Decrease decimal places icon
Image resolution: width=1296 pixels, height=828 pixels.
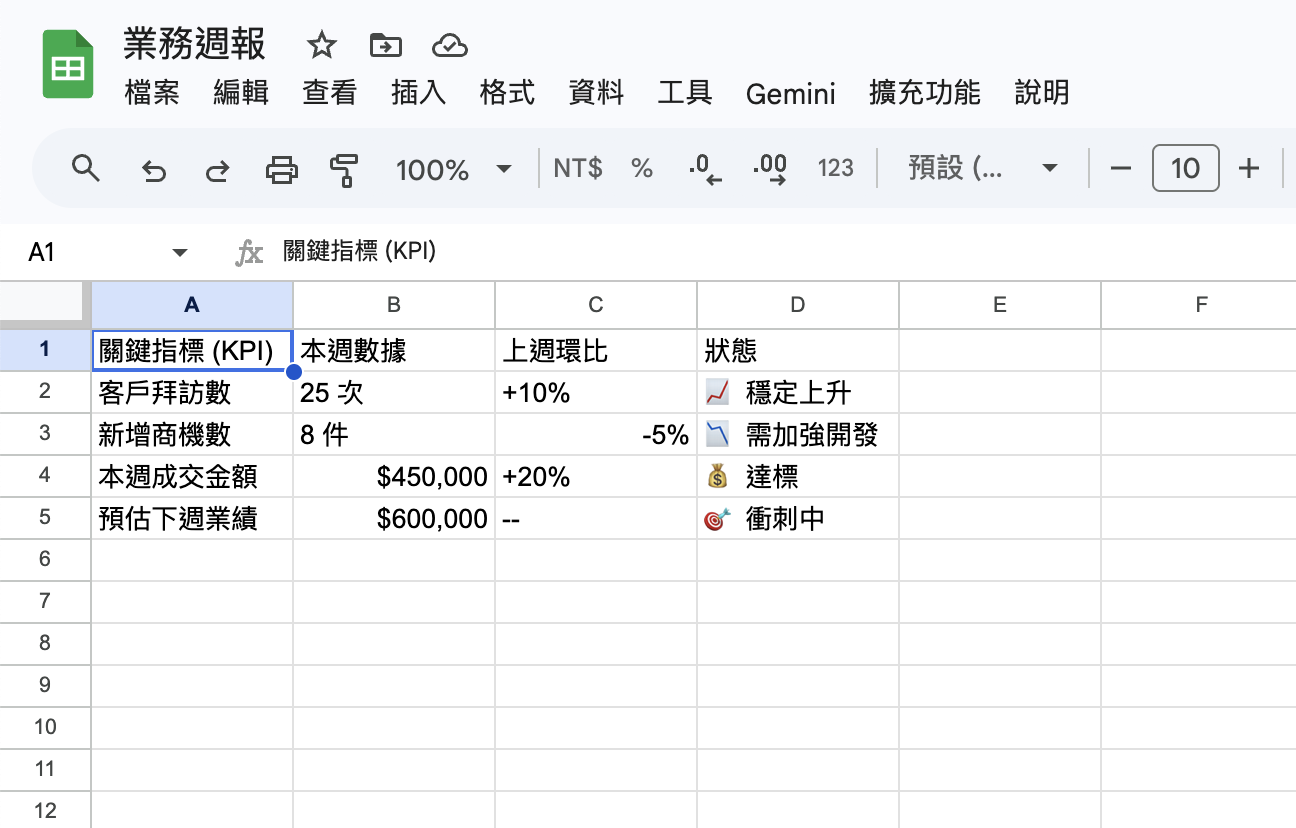pos(703,169)
